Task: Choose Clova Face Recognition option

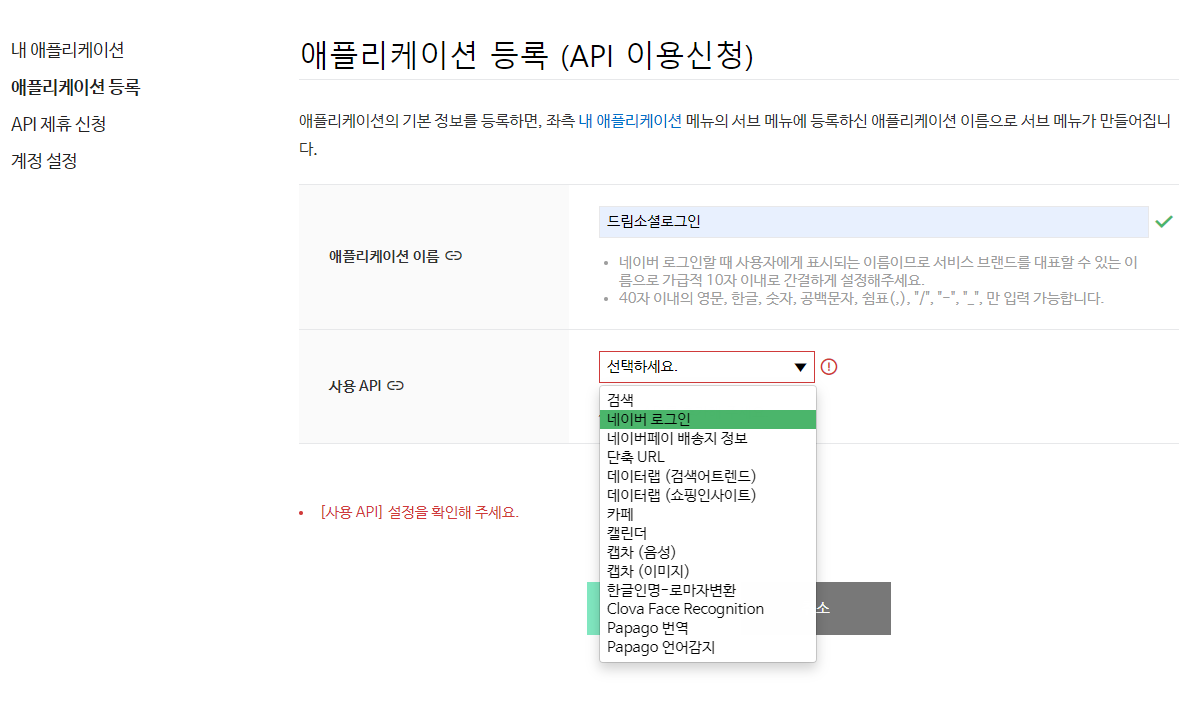Action: pos(708,609)
